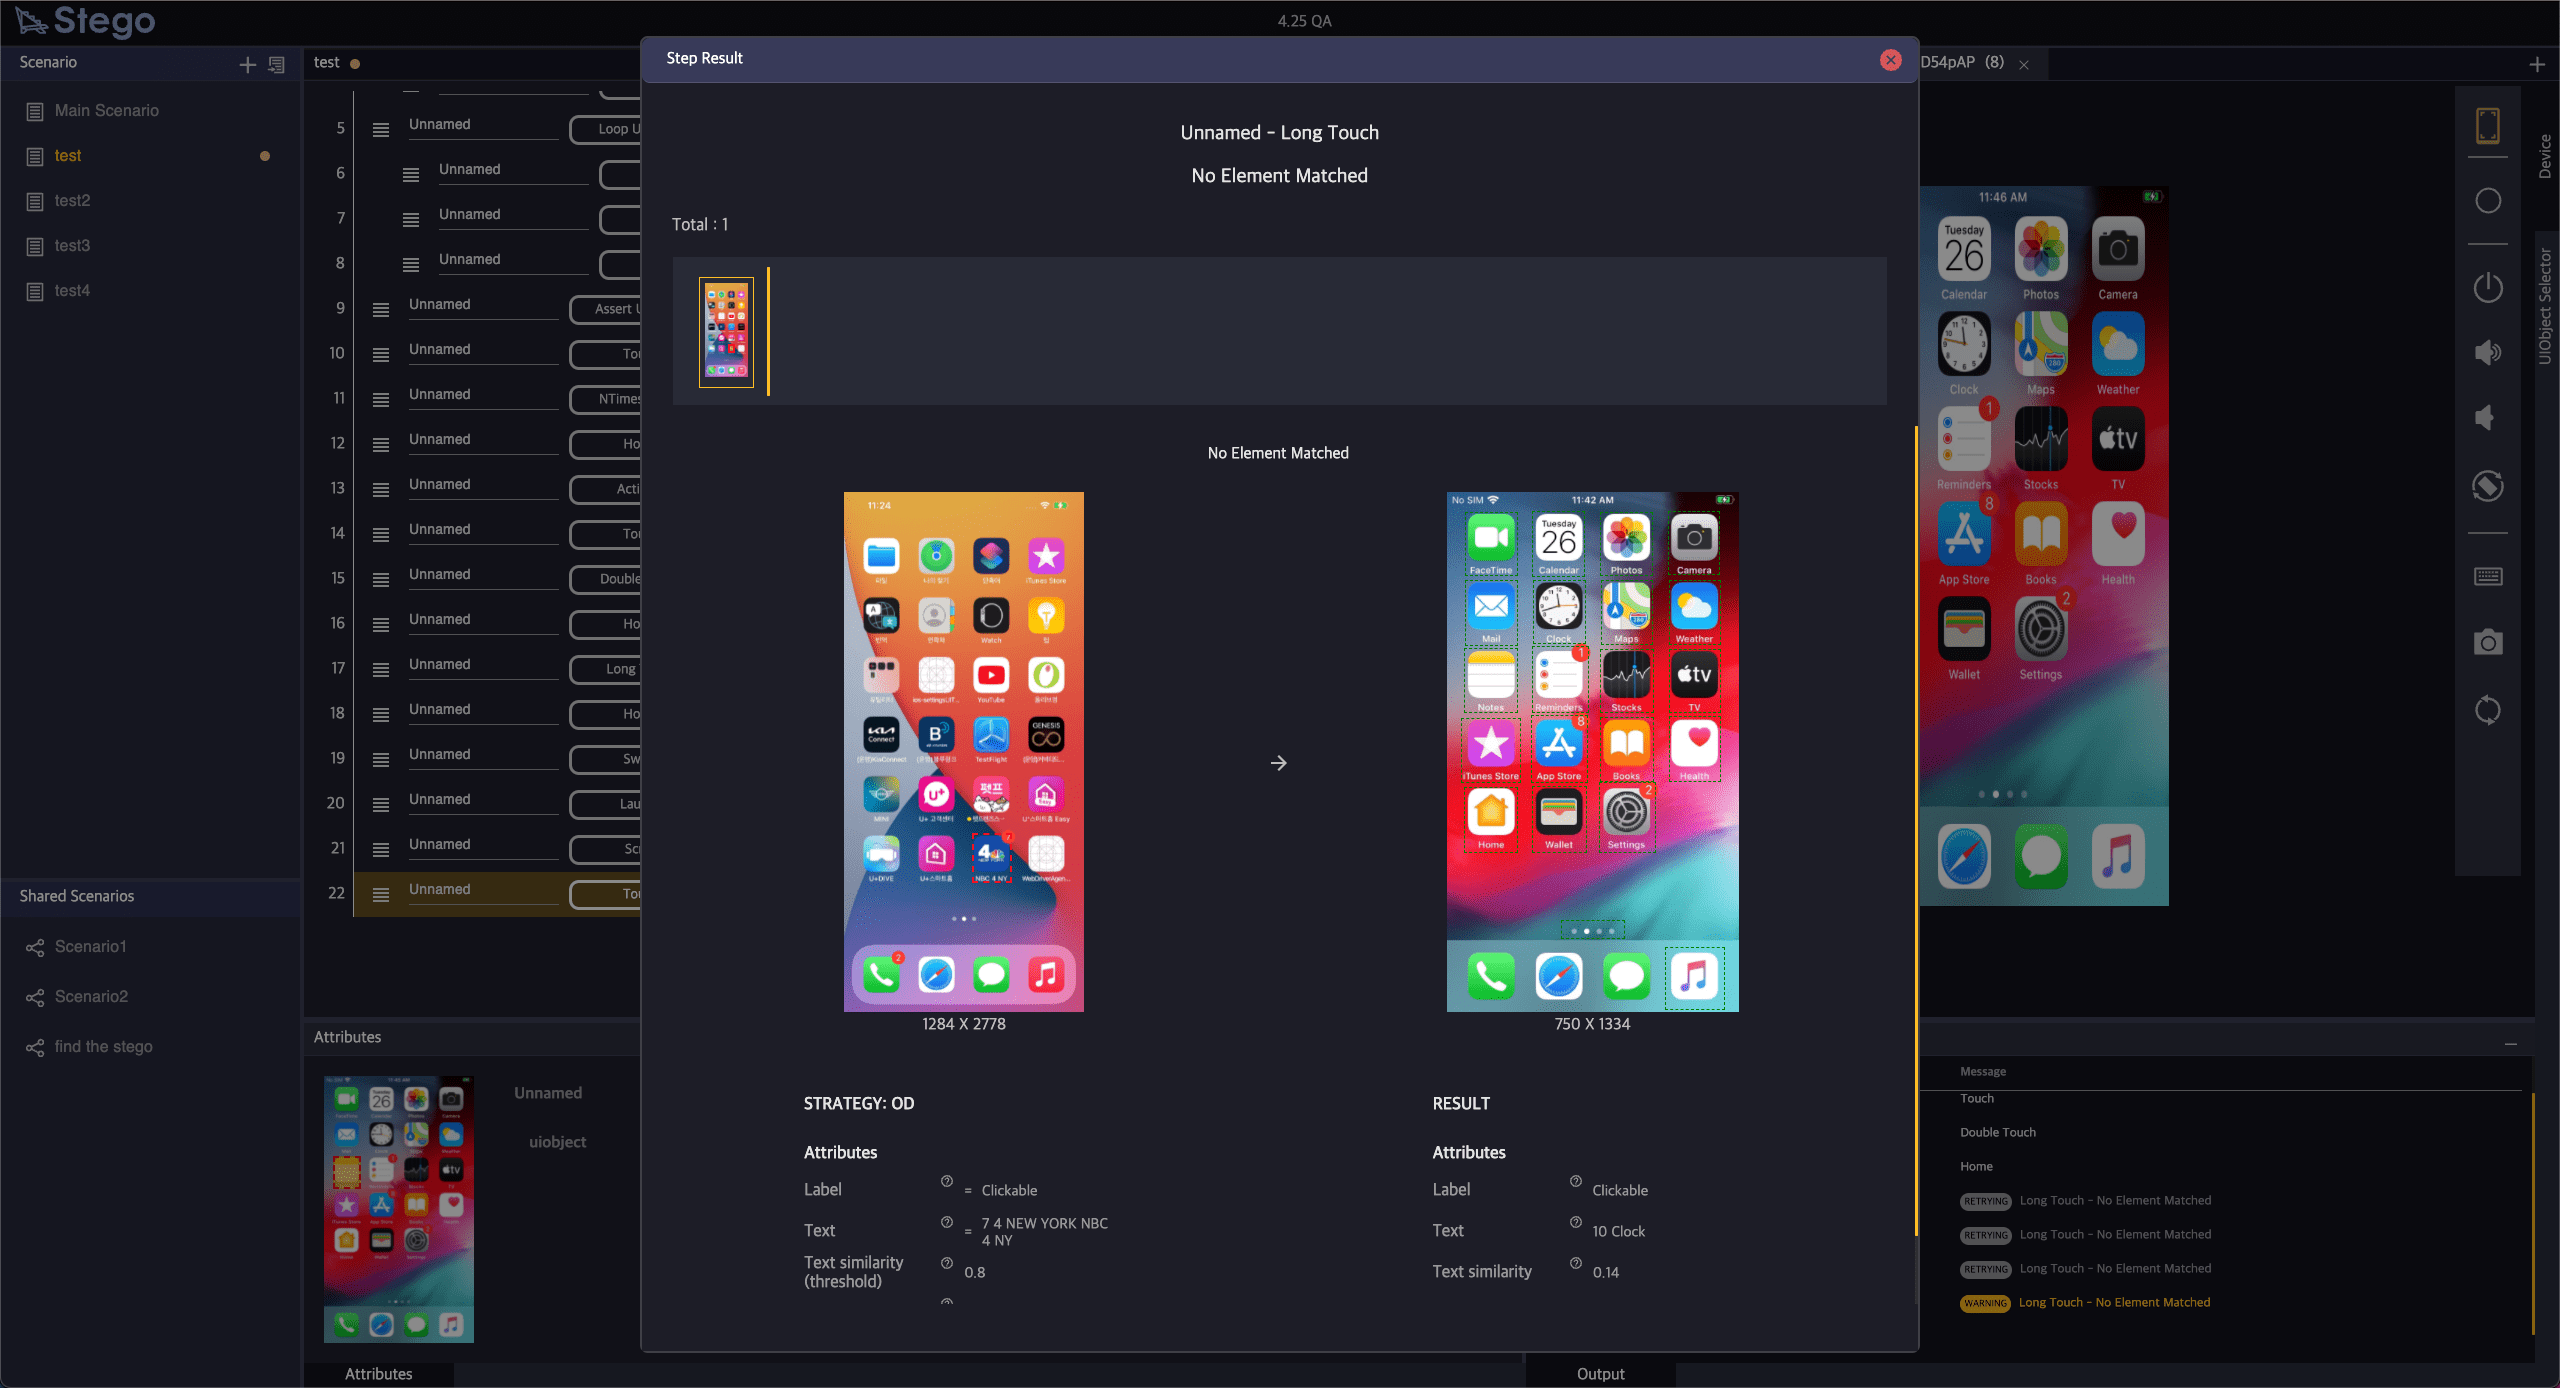Image resolution: width=2560 pixels, height=1388 pixels.
Task: Open shared scenario Scenario1
Action: [90, 947]
